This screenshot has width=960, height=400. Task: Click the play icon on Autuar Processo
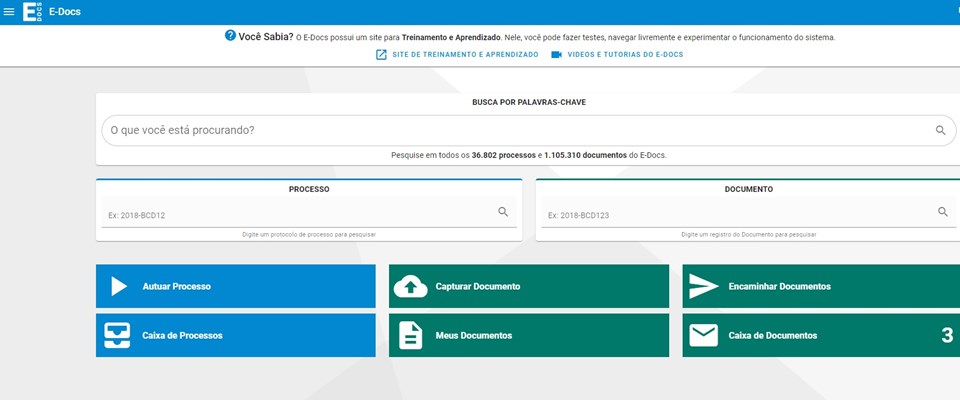pos(118,286)
